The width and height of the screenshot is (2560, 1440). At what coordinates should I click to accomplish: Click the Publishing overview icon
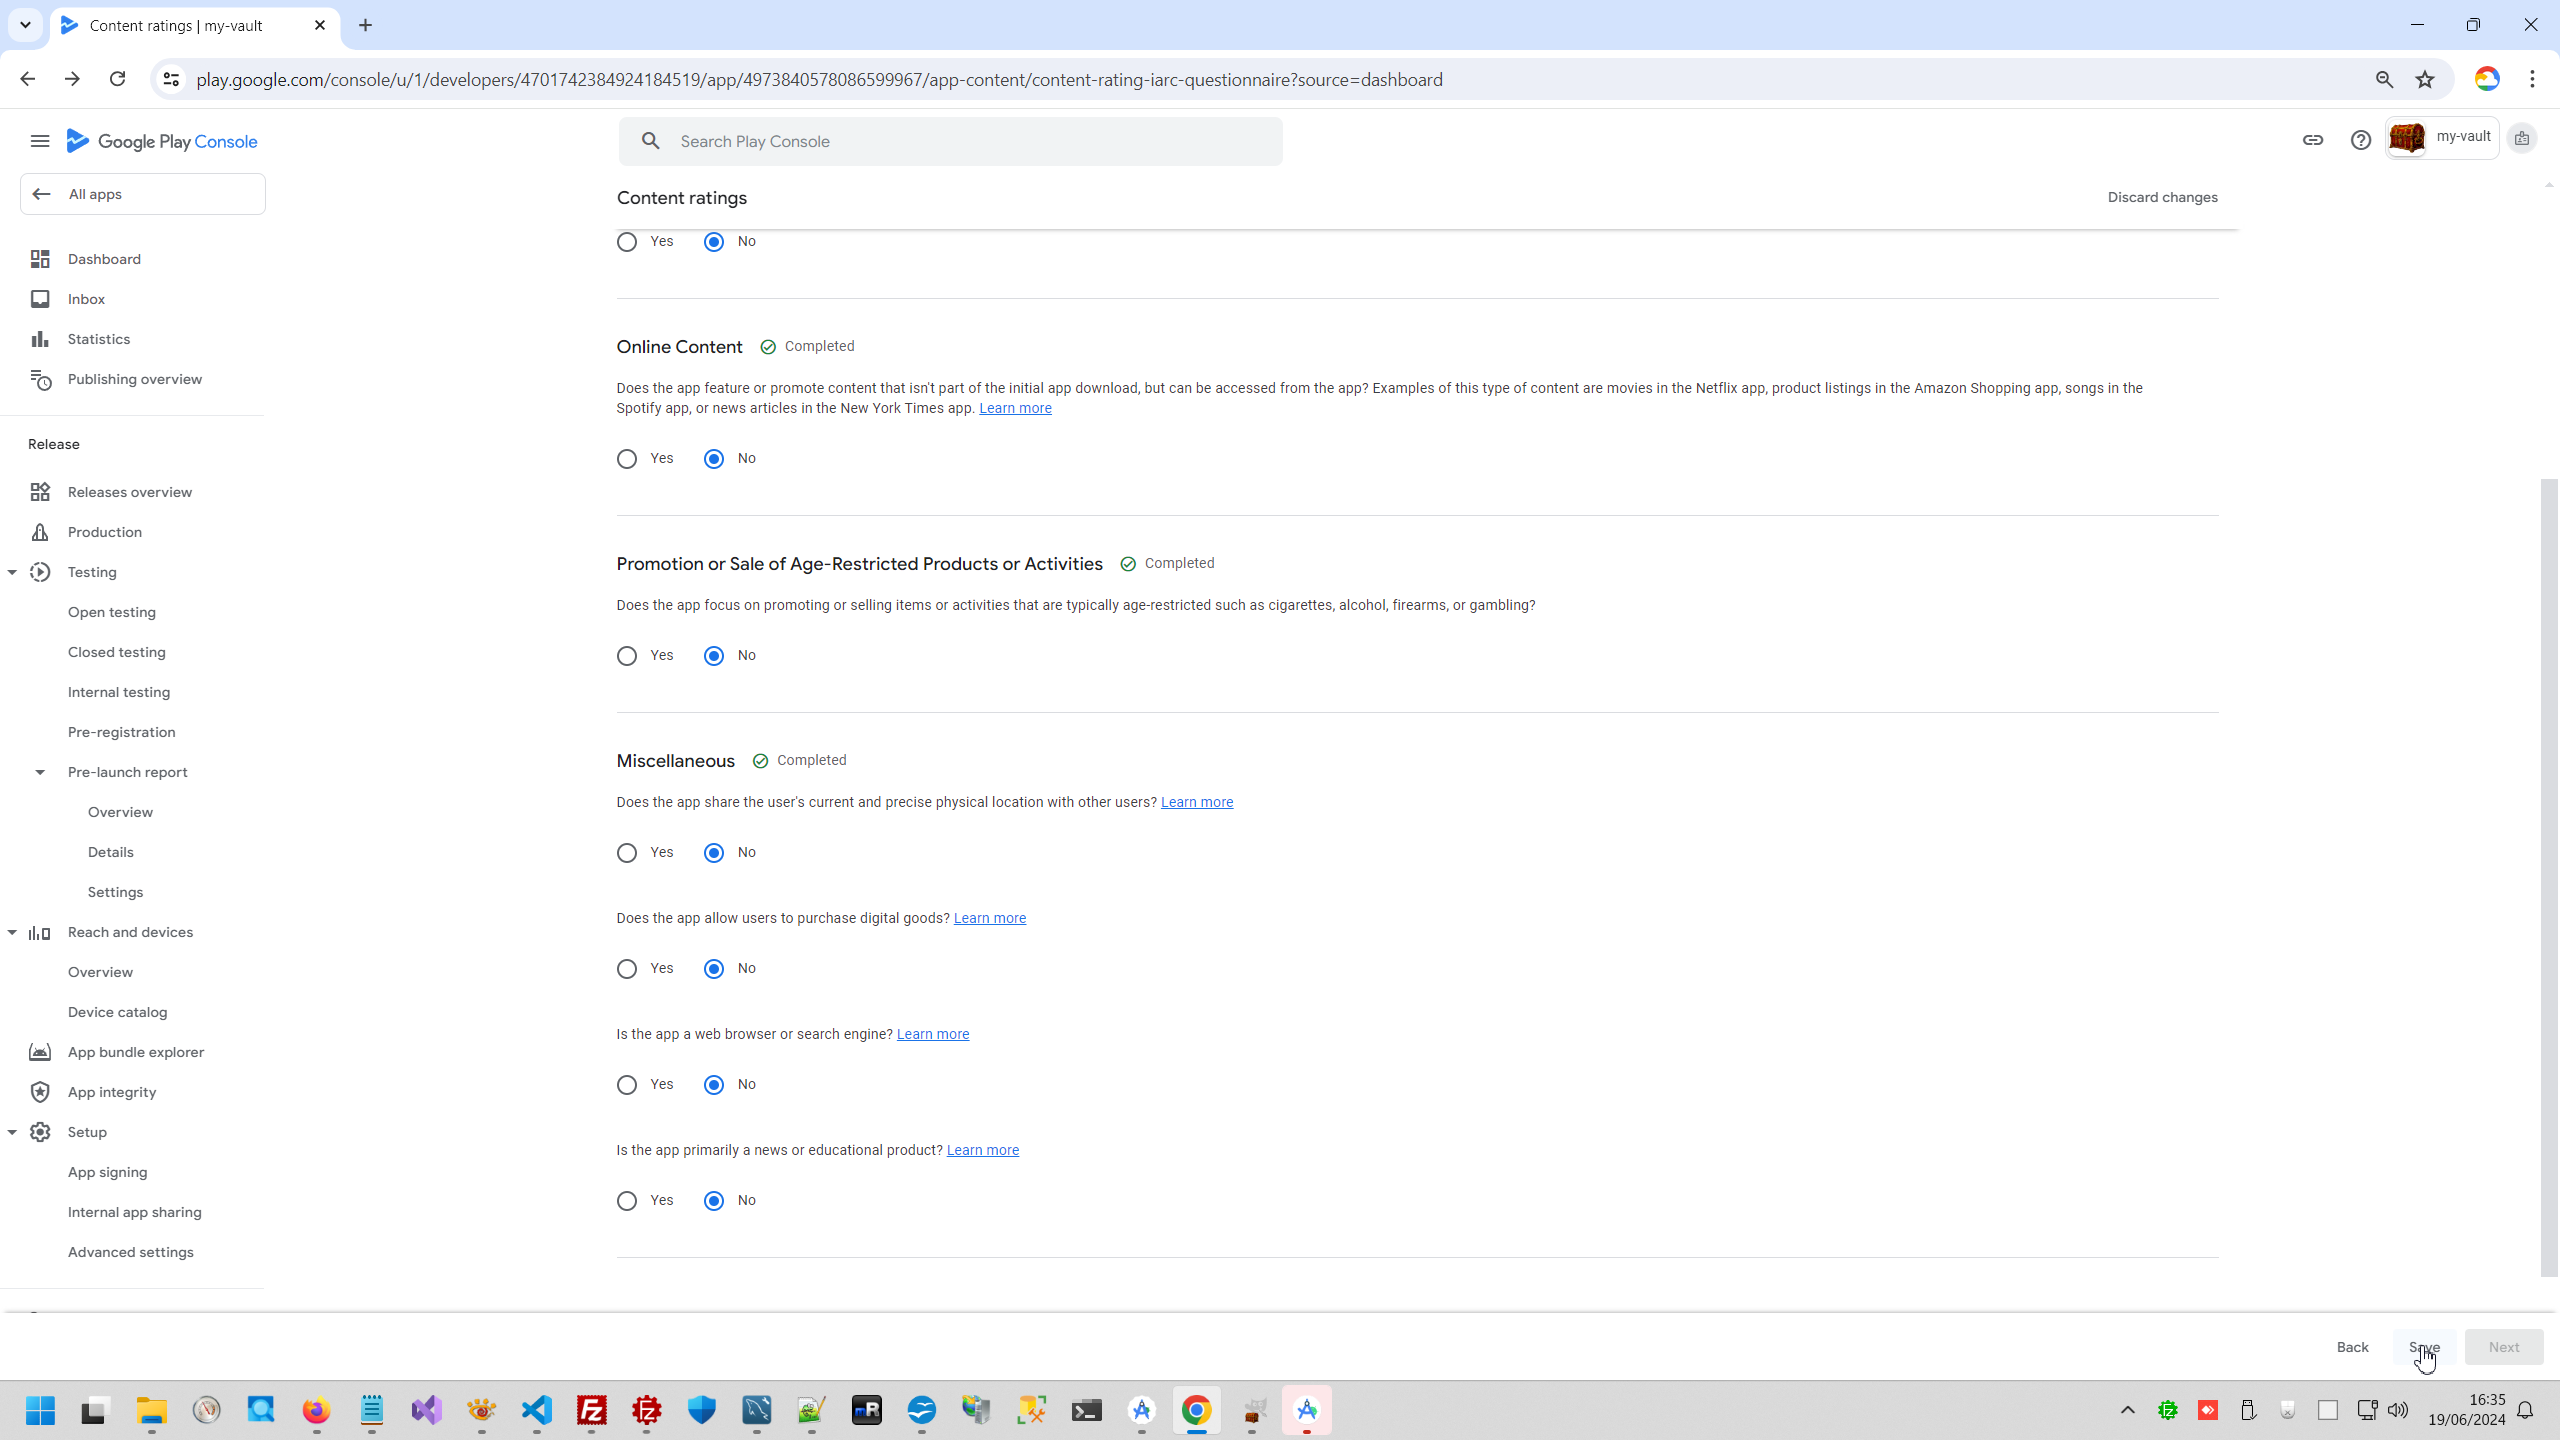[x=40, y=379]
